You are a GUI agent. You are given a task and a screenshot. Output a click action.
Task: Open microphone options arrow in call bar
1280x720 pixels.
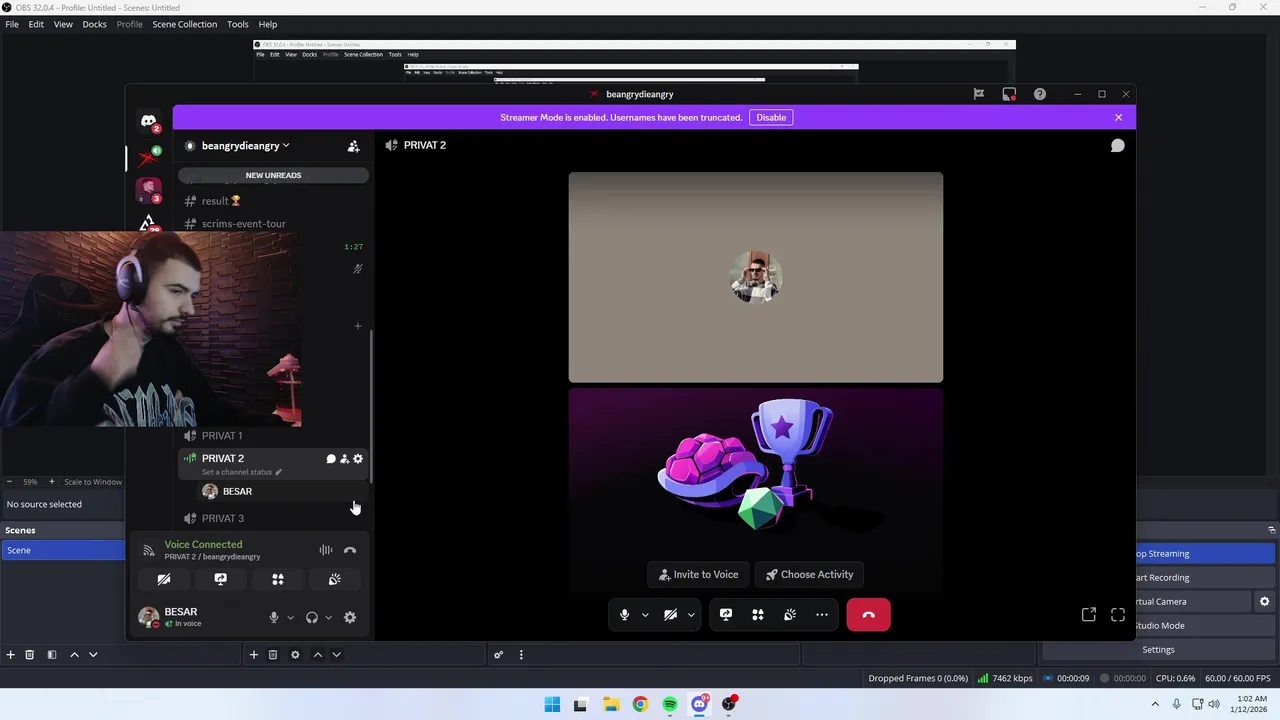pyautogui.click(x=645, y=614)
